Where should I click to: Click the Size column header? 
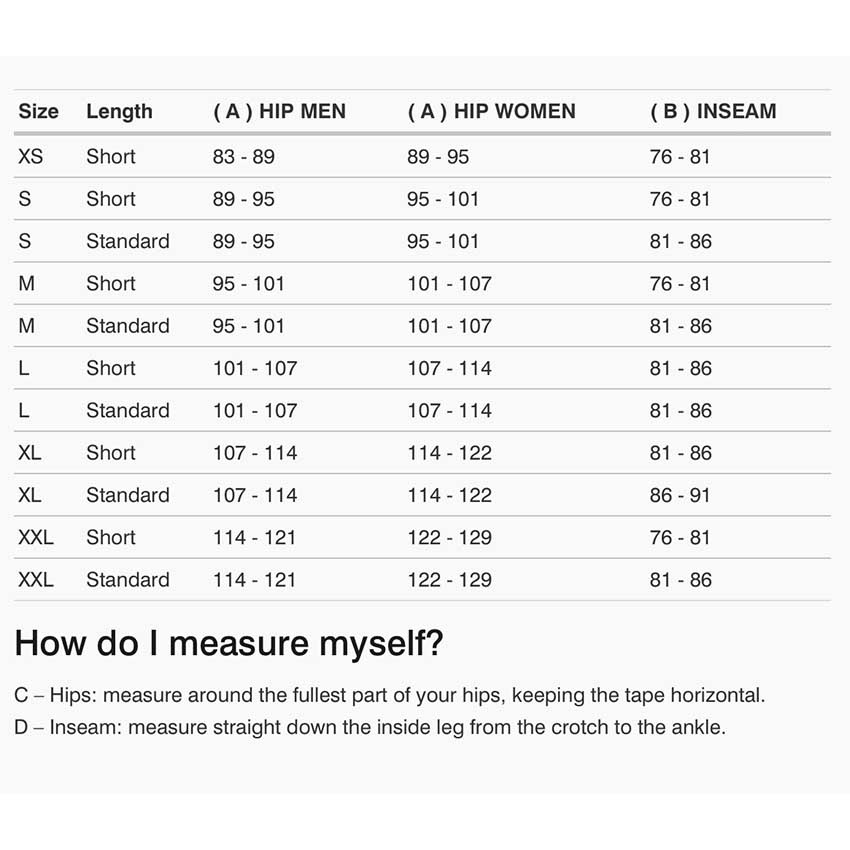point(38,111)
